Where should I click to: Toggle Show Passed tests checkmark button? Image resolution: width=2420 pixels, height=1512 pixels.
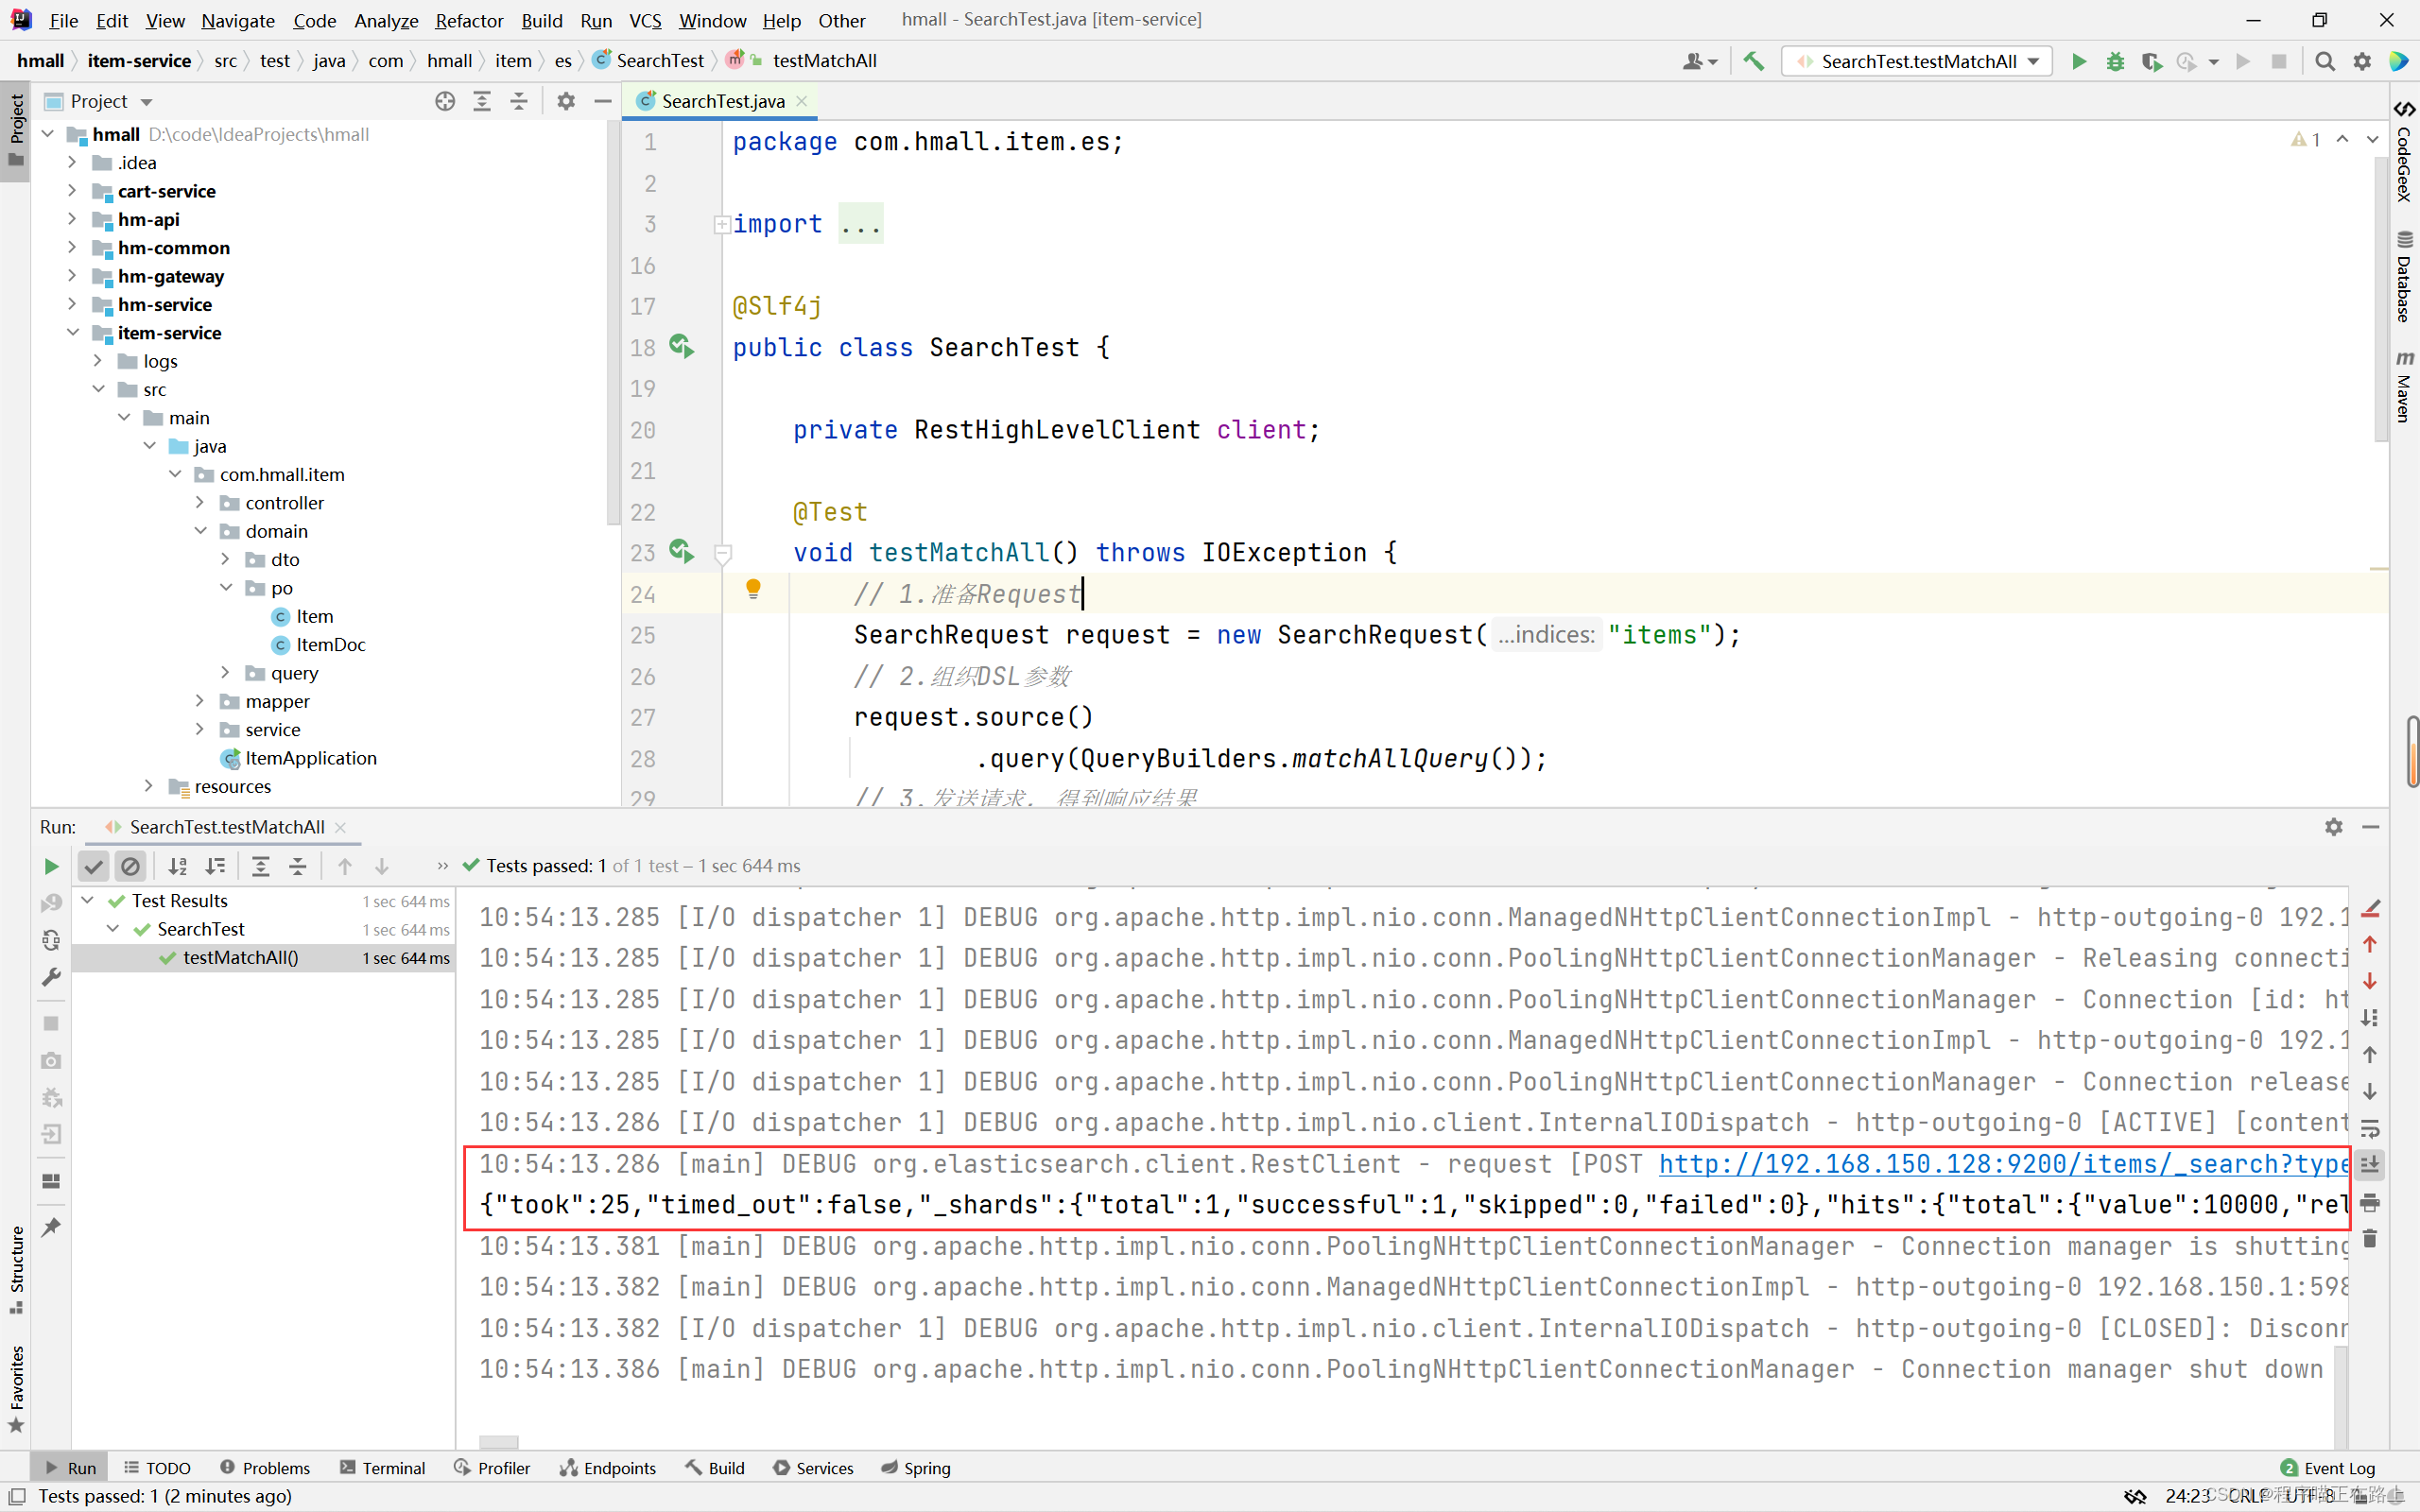click(x=94, y=866)
